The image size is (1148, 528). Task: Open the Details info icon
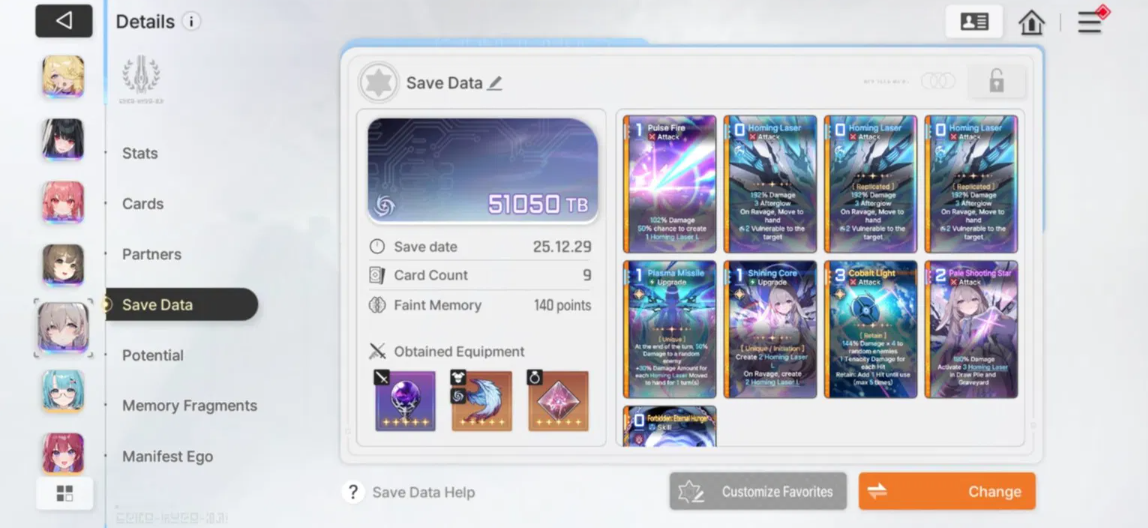tap(191, 21)
